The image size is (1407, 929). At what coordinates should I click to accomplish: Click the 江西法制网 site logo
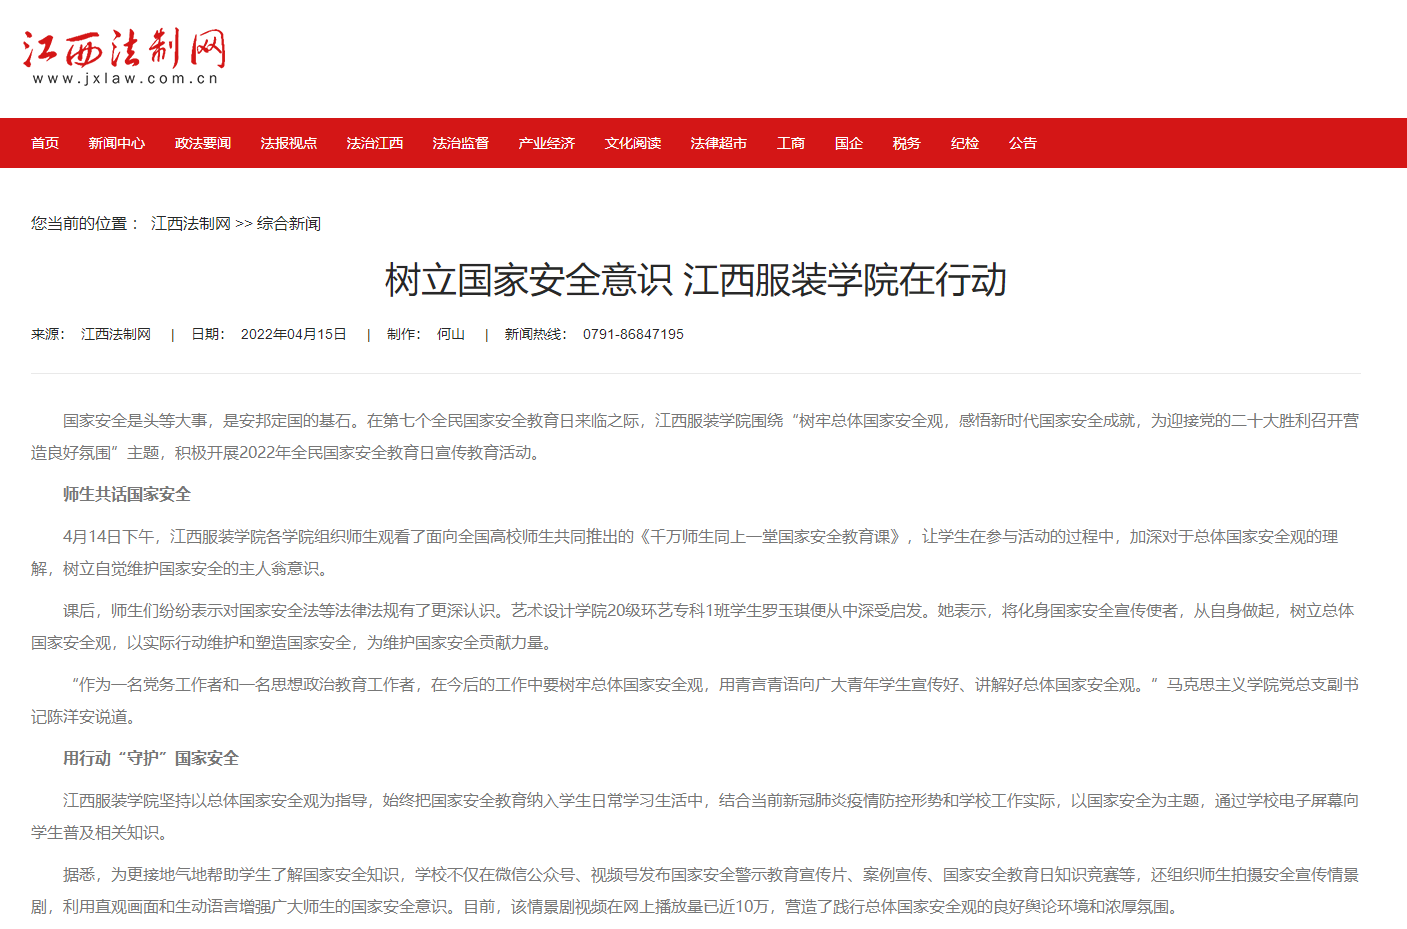[125, 57]
